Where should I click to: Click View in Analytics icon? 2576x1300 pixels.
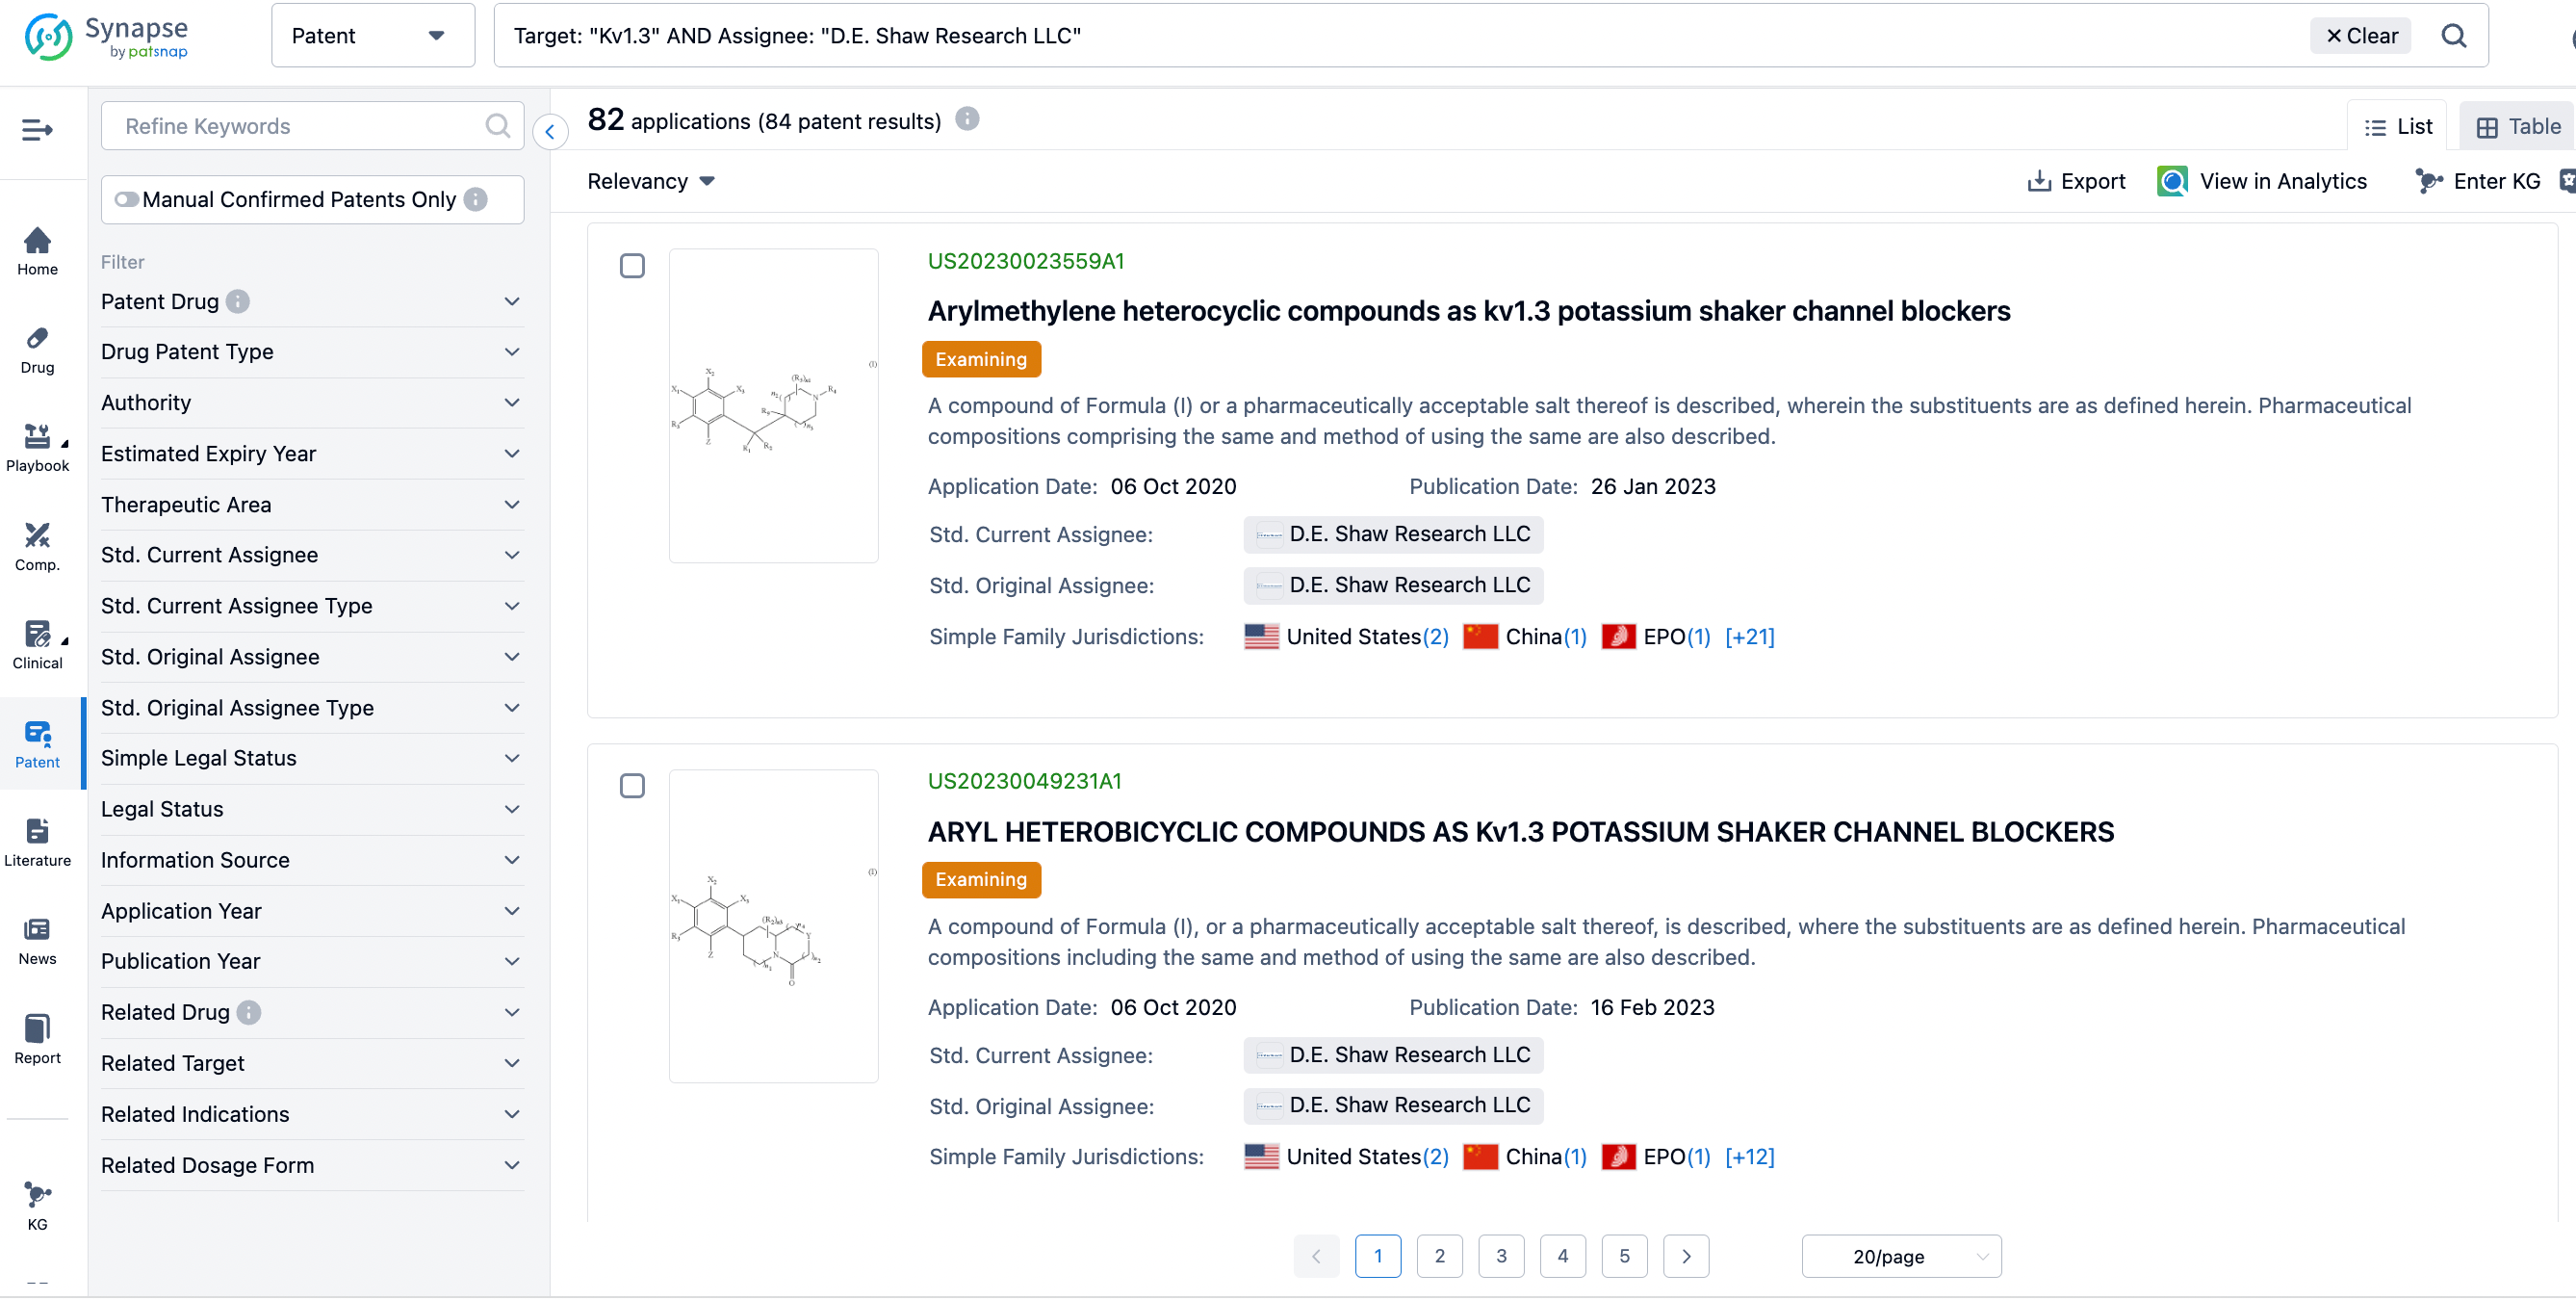point(2172,181)
